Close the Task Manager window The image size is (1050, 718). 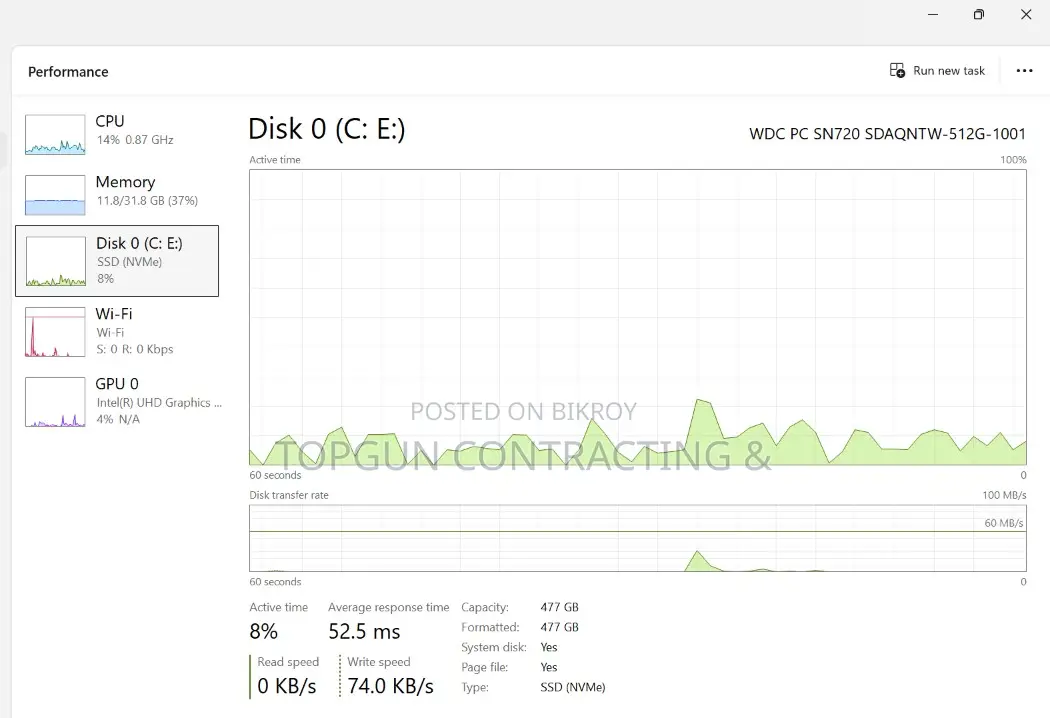1026,14
